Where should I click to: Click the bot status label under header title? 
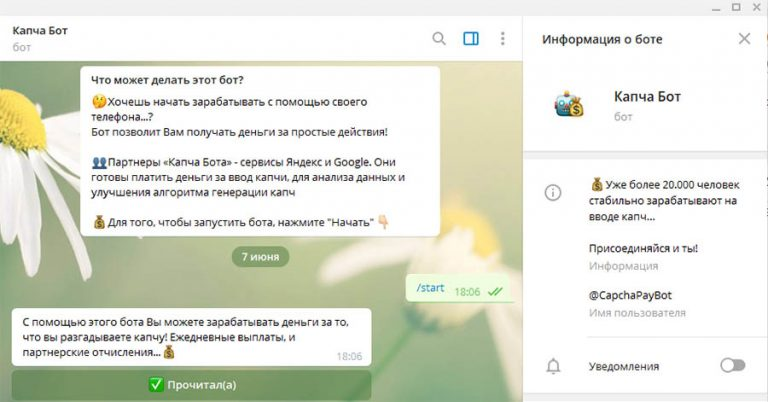tap(22, 47)
